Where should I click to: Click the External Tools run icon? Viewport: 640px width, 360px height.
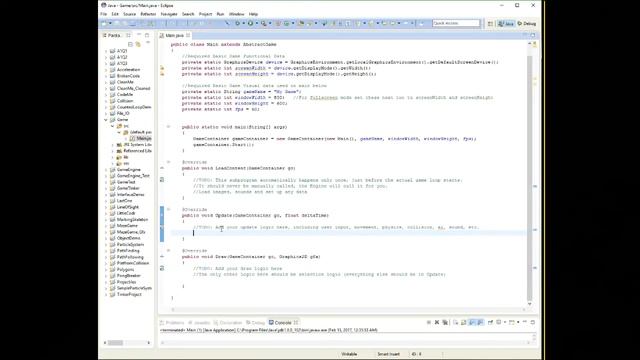[x=264, y=24]
